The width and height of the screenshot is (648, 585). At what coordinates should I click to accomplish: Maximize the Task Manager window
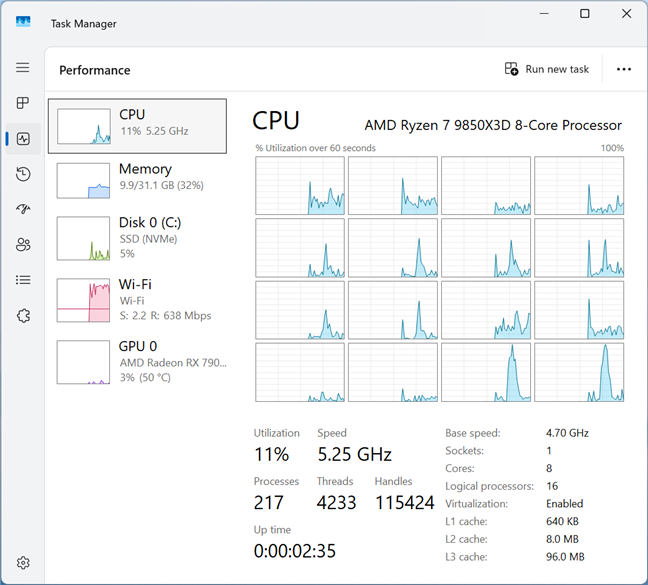[585, 14]
